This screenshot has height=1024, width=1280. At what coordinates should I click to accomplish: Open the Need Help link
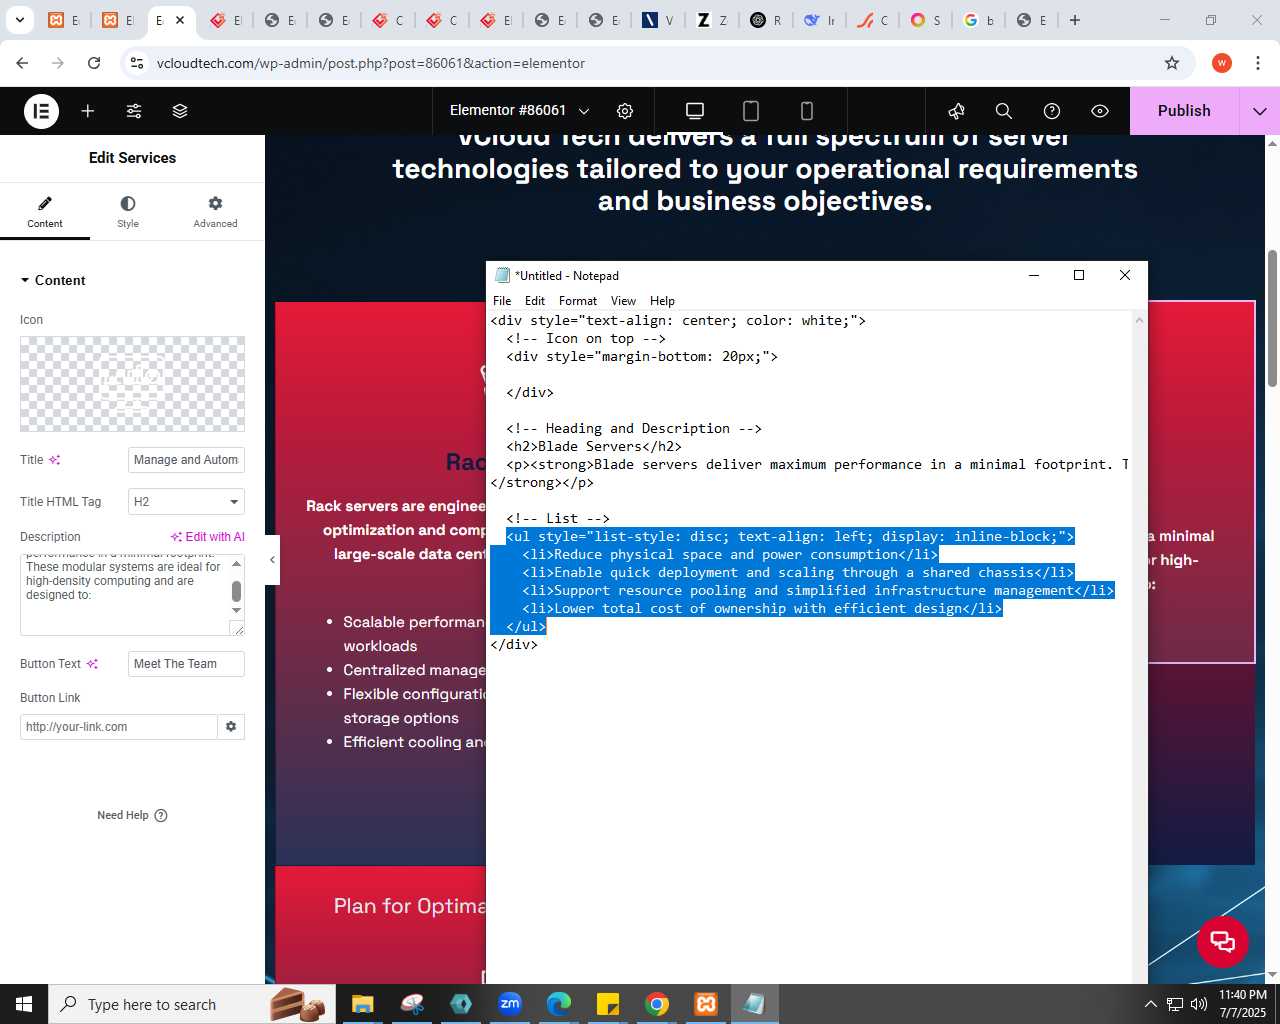[x=132, y=815]
